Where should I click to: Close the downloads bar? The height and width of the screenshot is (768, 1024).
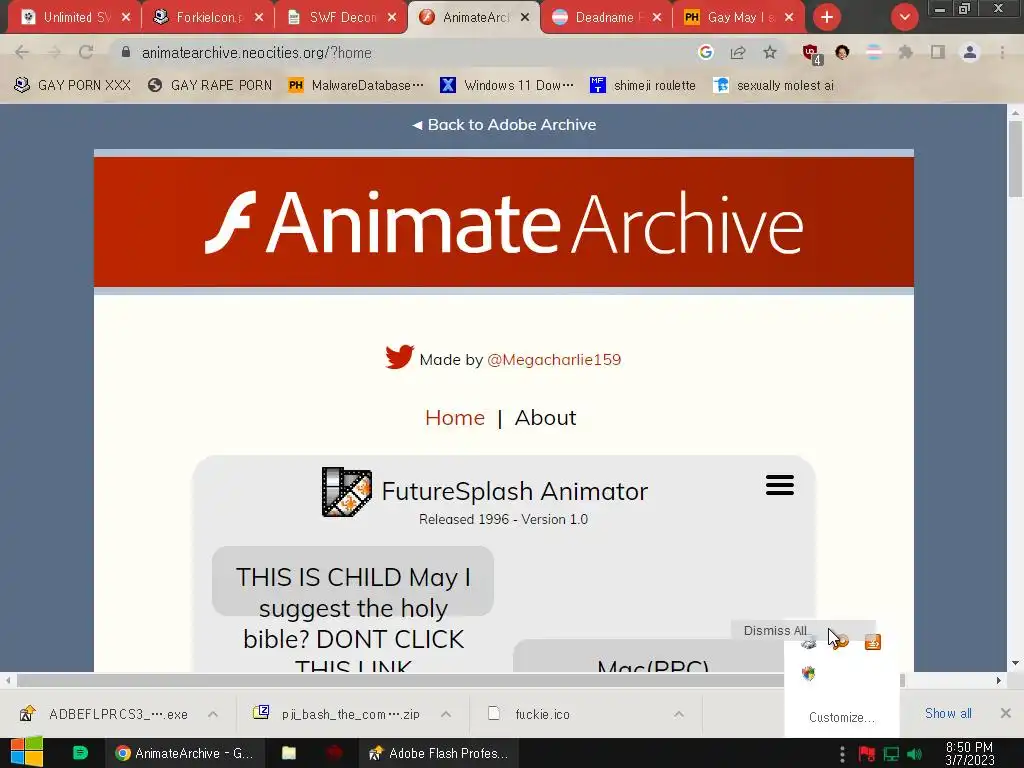click(x=1006, y=713)
